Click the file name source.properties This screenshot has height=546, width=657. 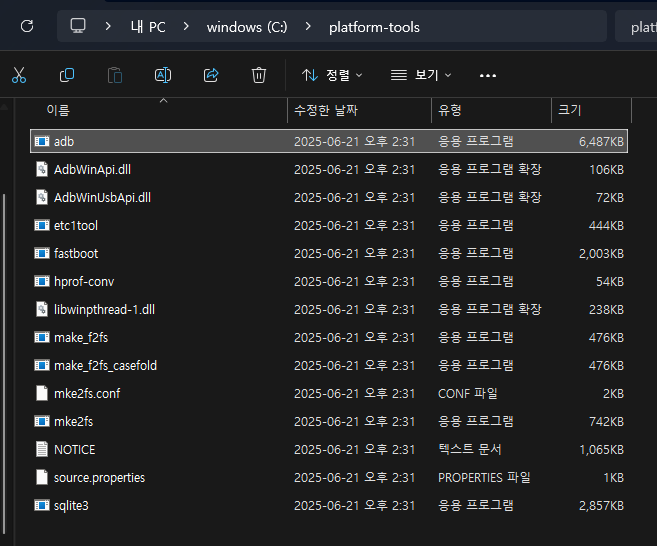point(99,477)
